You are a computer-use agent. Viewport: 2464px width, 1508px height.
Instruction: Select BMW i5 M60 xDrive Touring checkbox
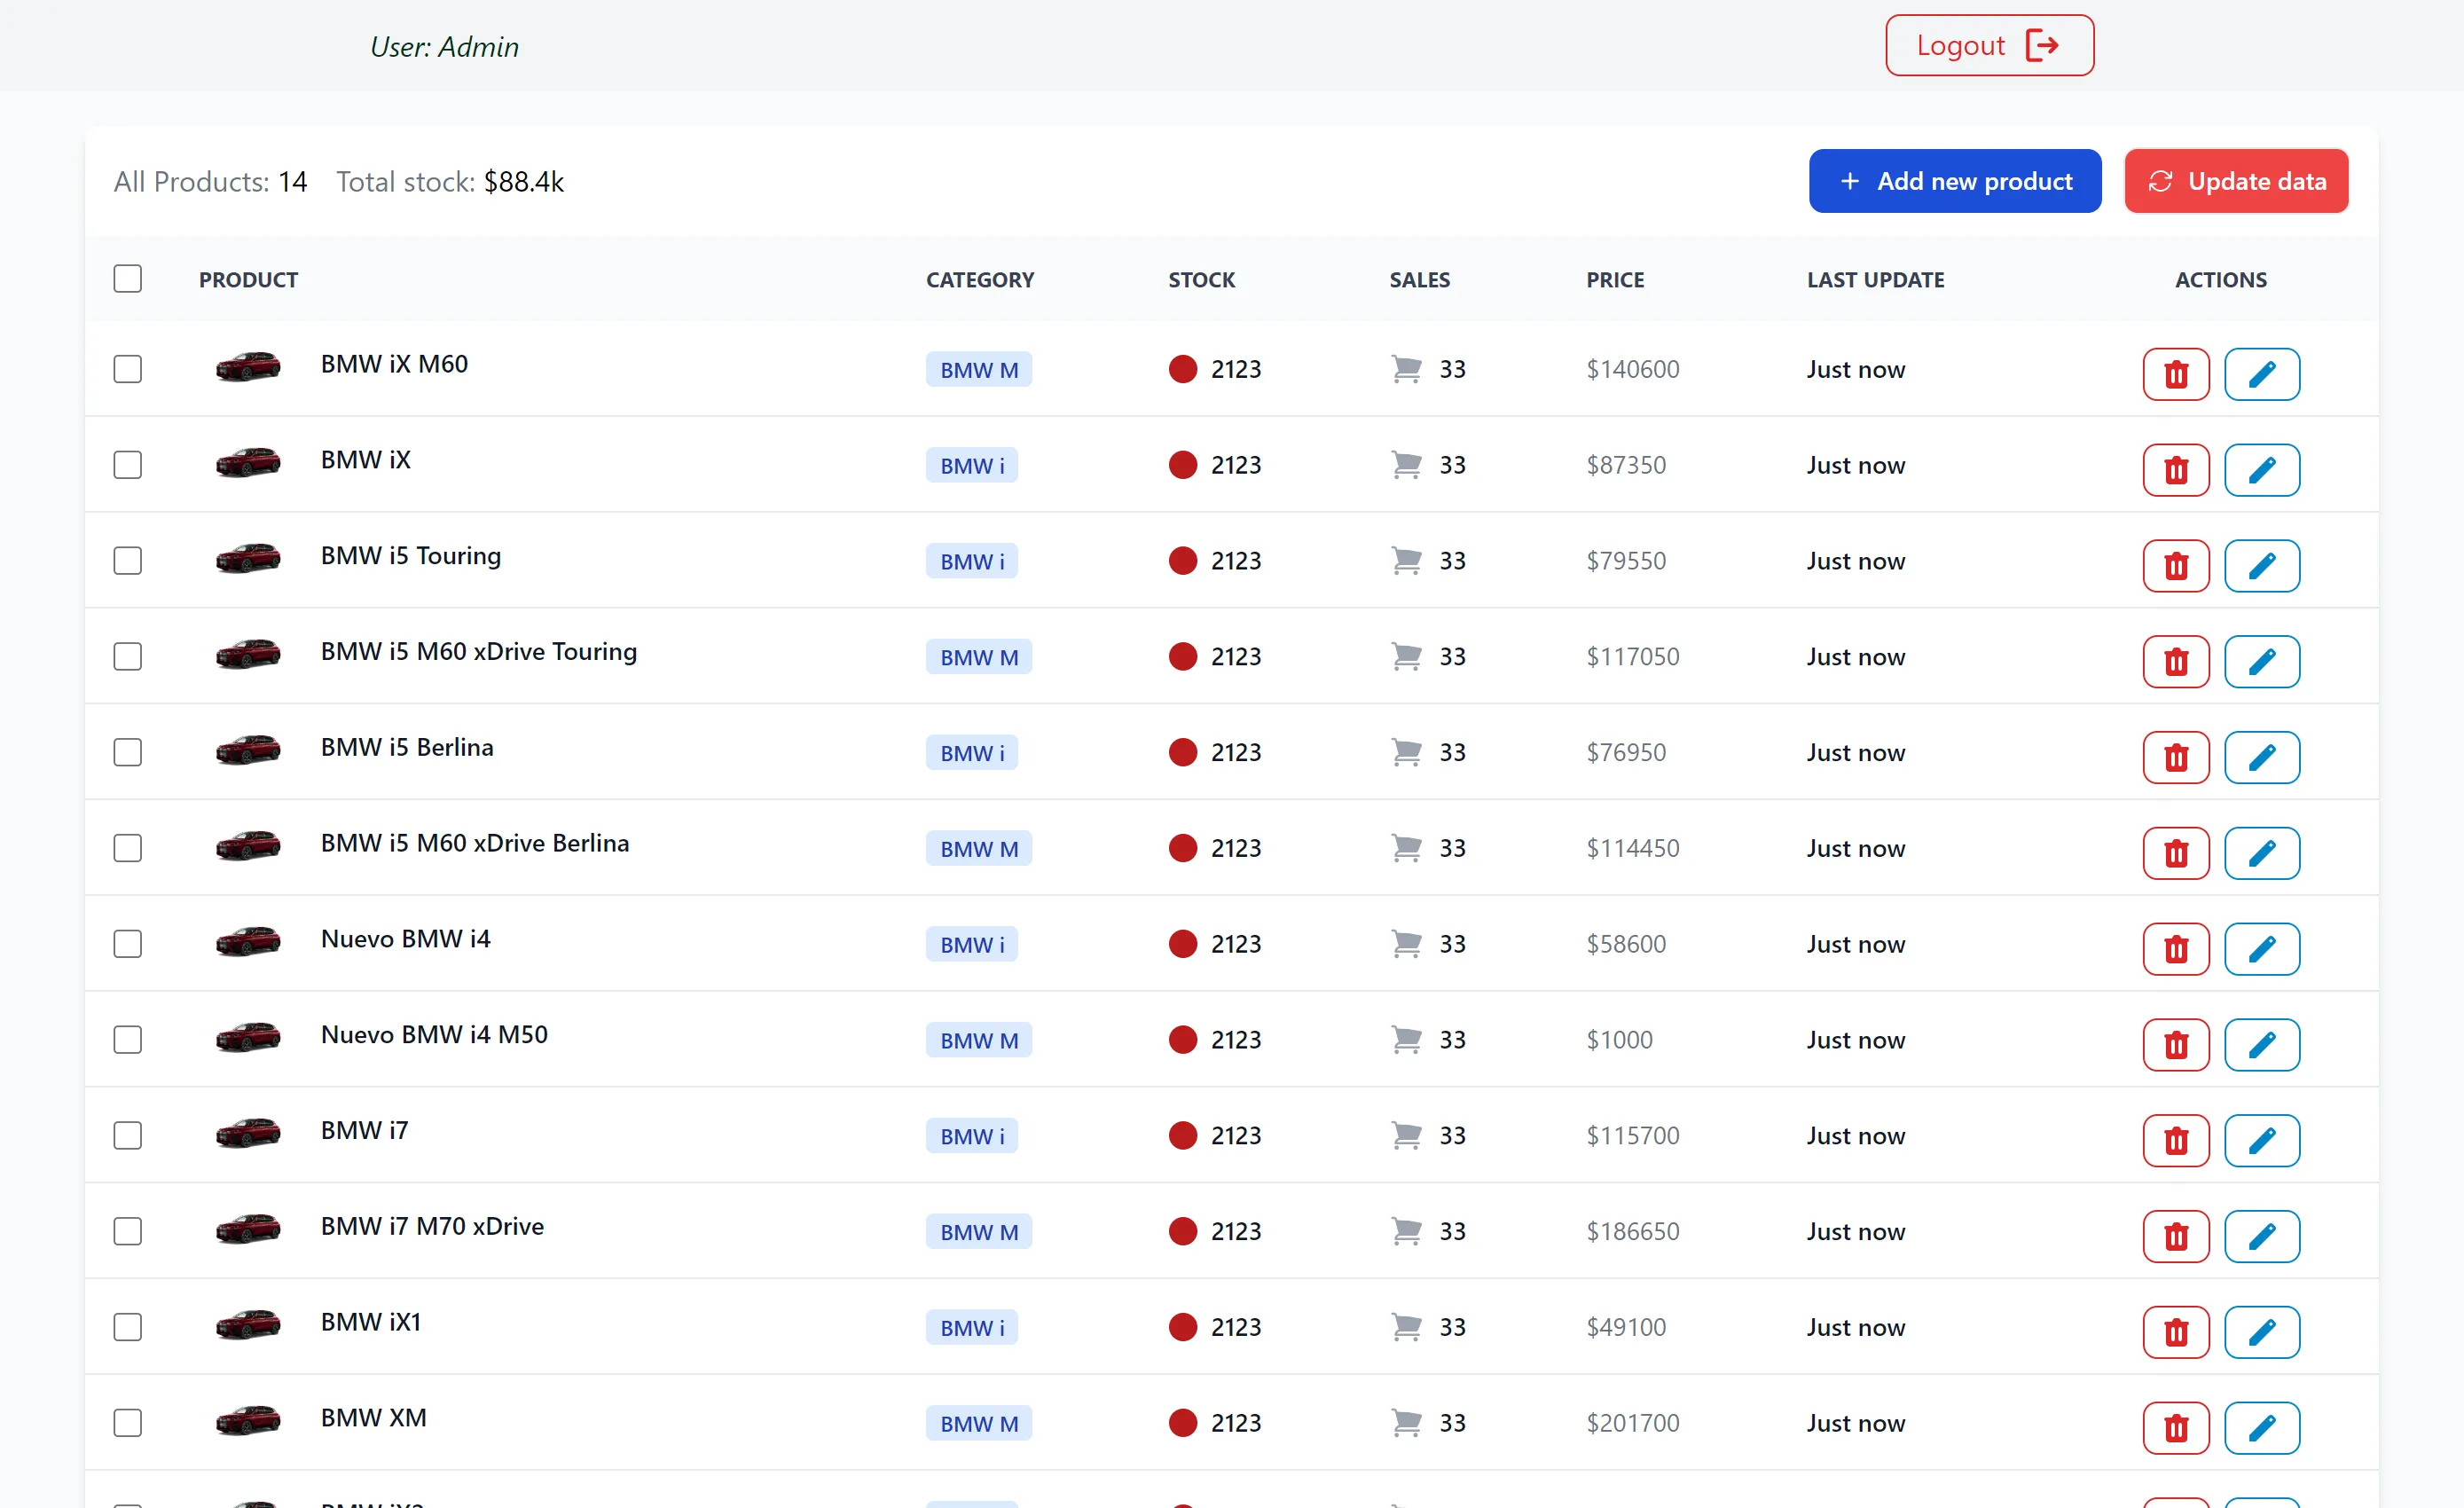(128, 658)
